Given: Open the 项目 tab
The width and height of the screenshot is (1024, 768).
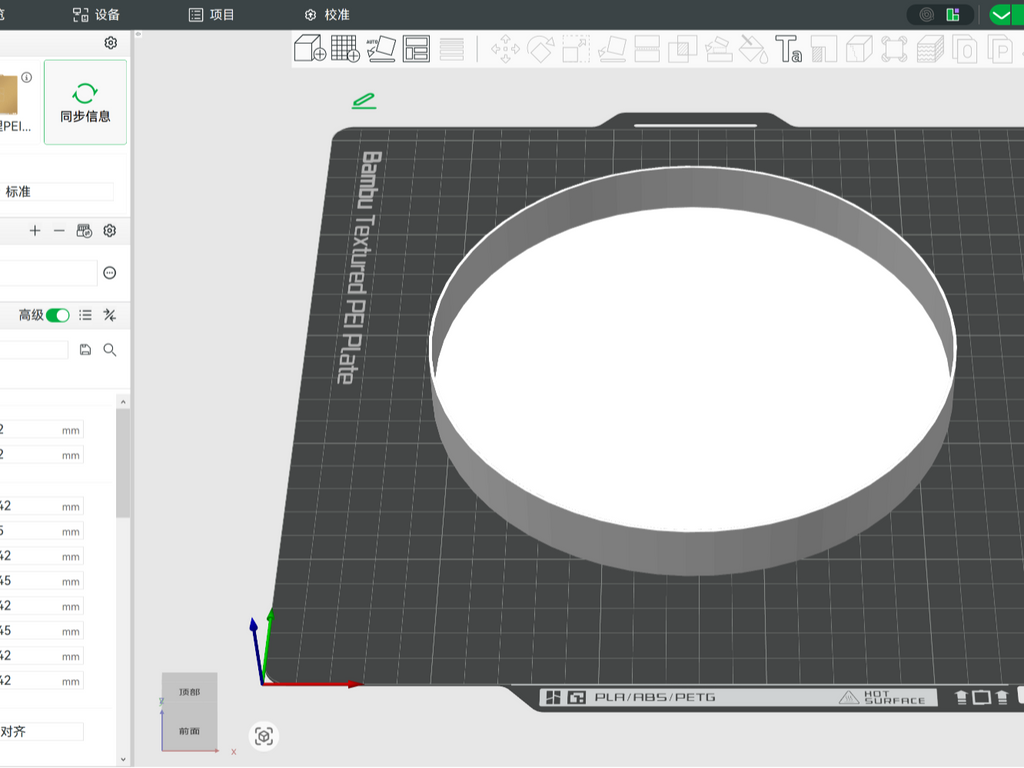Looking at the screenshot, I should point(212,14).
